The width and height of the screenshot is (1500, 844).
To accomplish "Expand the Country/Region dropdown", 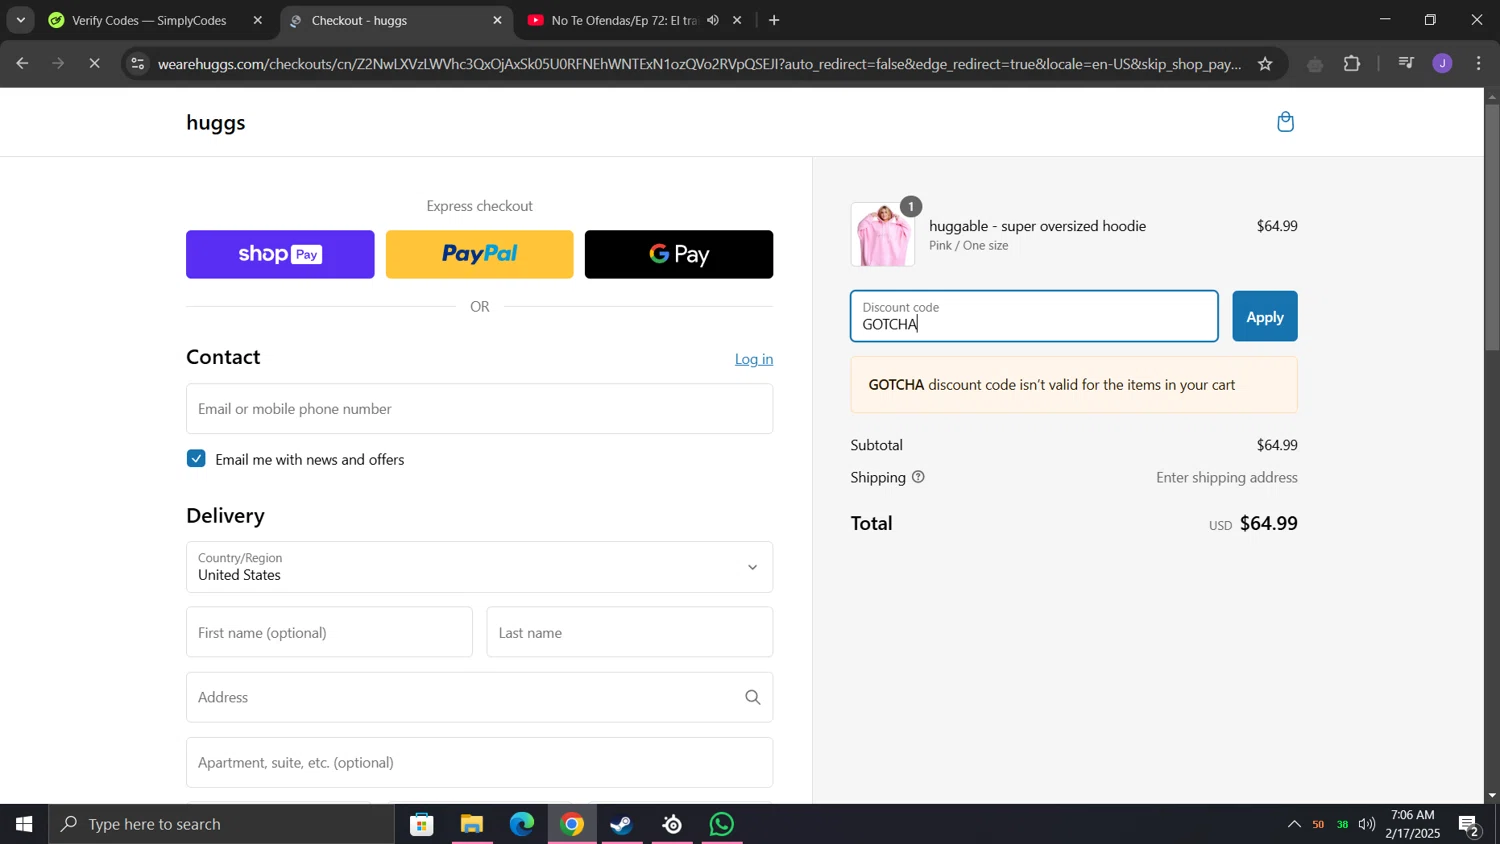I will tap(479, 567).
